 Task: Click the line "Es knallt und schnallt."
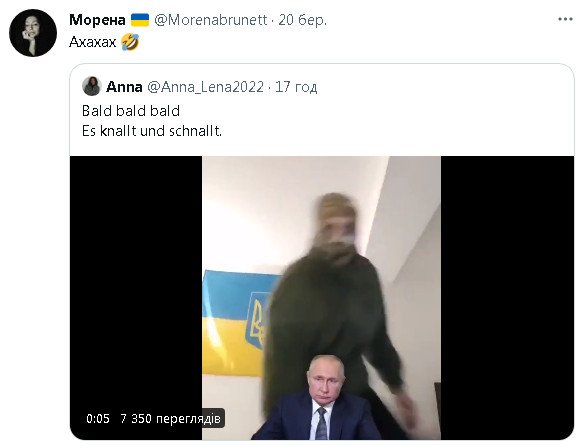pos(152,131)
